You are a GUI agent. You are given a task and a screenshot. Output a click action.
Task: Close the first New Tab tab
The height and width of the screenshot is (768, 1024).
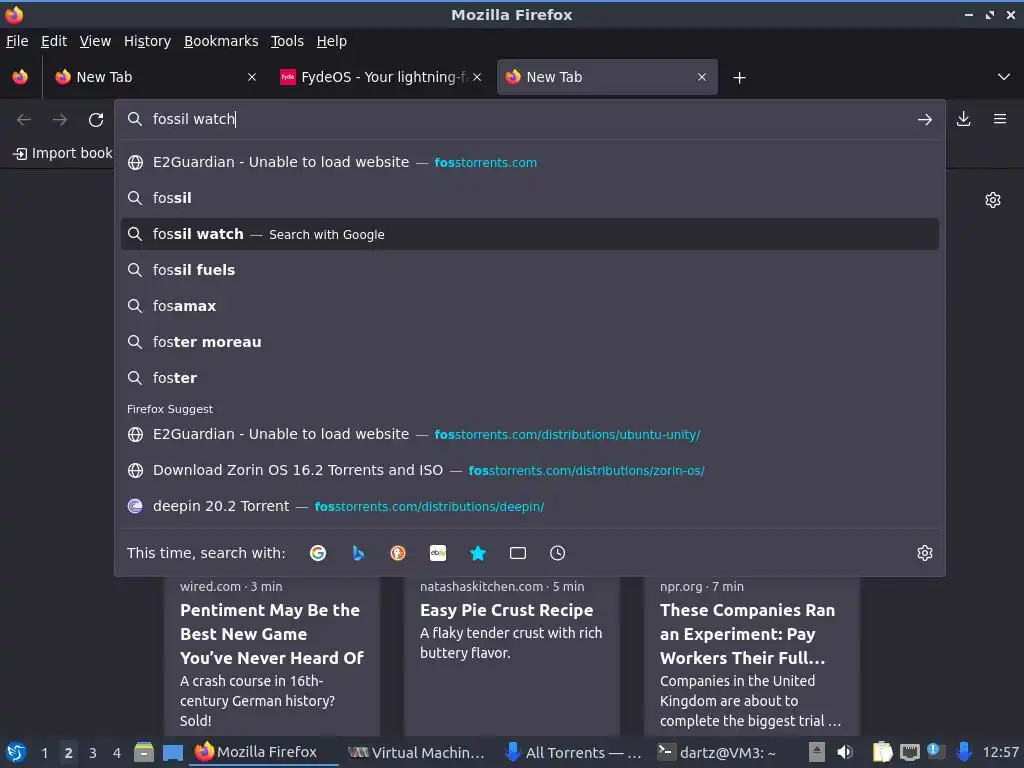tap(252, 77)
